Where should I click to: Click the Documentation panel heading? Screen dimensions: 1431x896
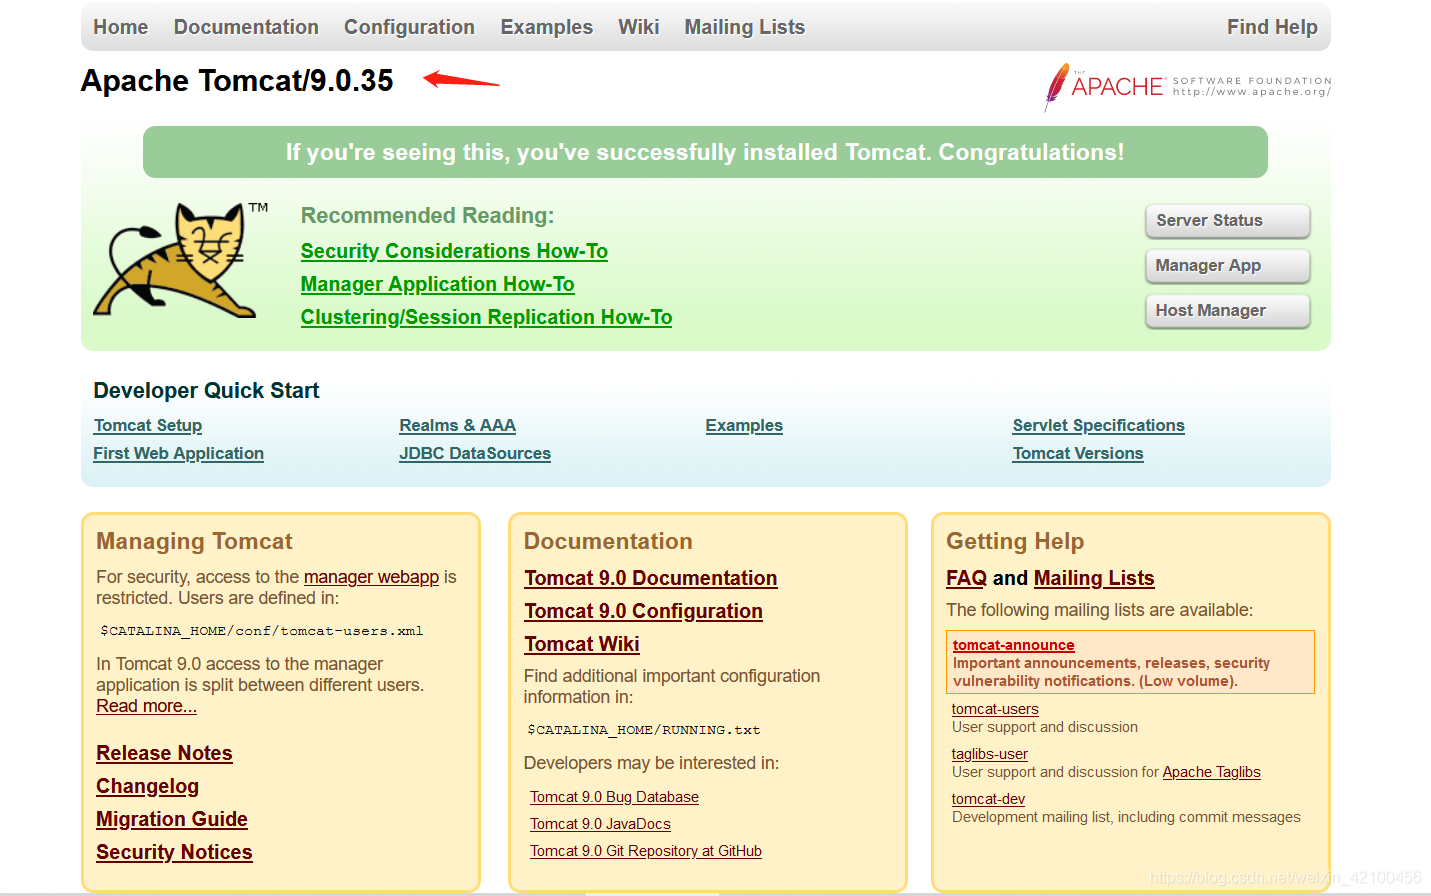point(608,541)
